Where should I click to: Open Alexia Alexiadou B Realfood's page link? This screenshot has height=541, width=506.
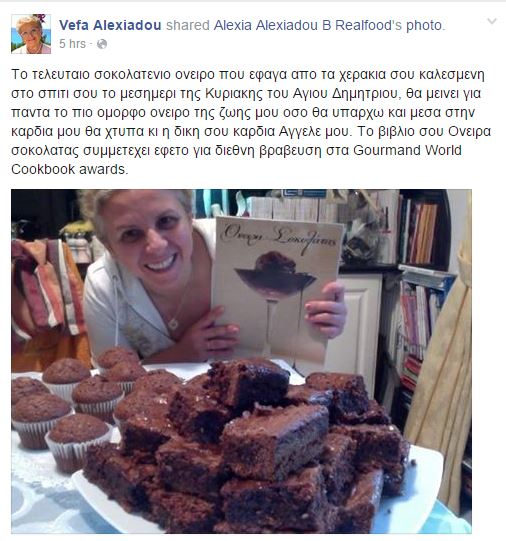coord(308,25)
